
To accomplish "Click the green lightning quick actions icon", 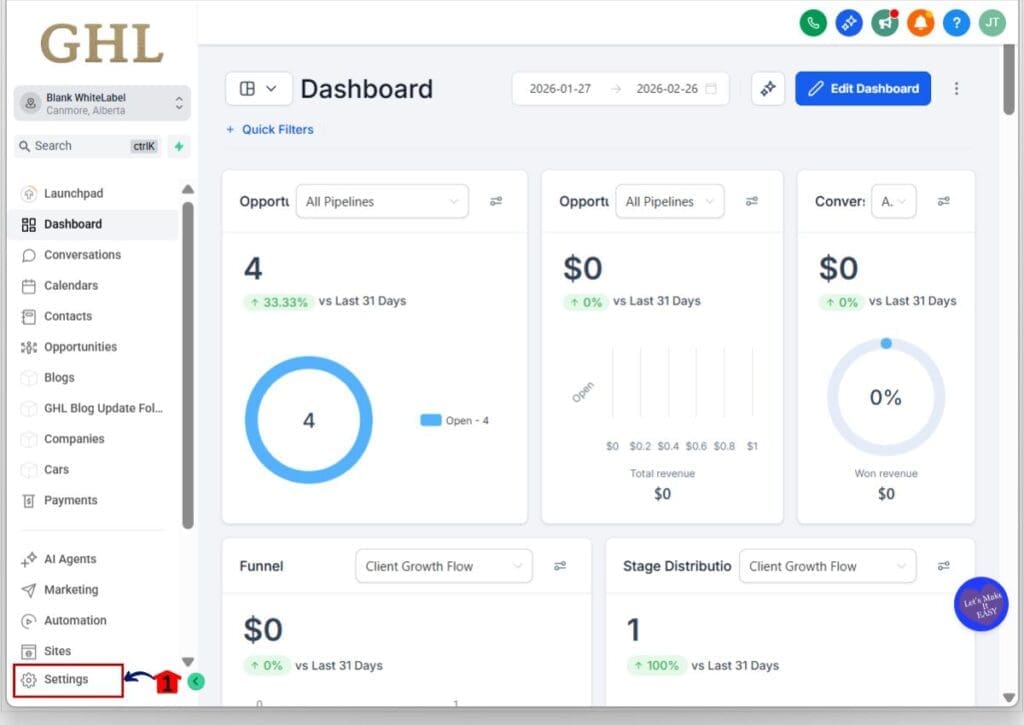I will (x=179, y=146).
